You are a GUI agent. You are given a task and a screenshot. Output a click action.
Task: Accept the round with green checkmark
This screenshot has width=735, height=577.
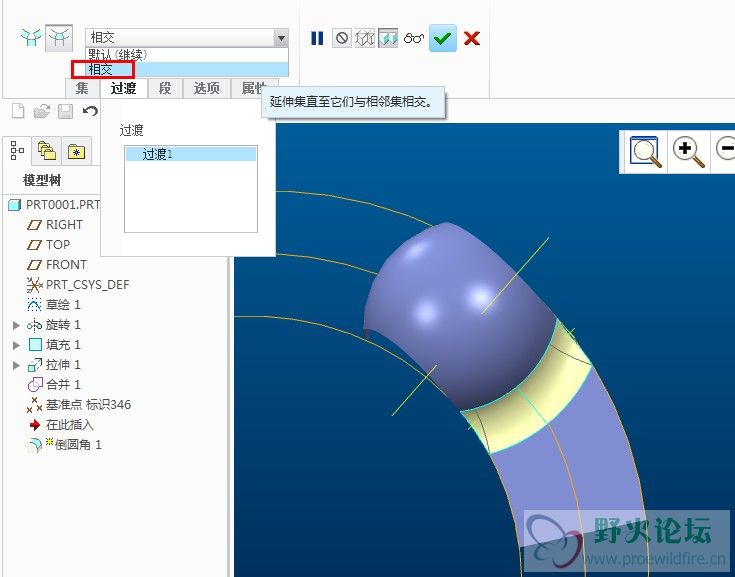442,38
